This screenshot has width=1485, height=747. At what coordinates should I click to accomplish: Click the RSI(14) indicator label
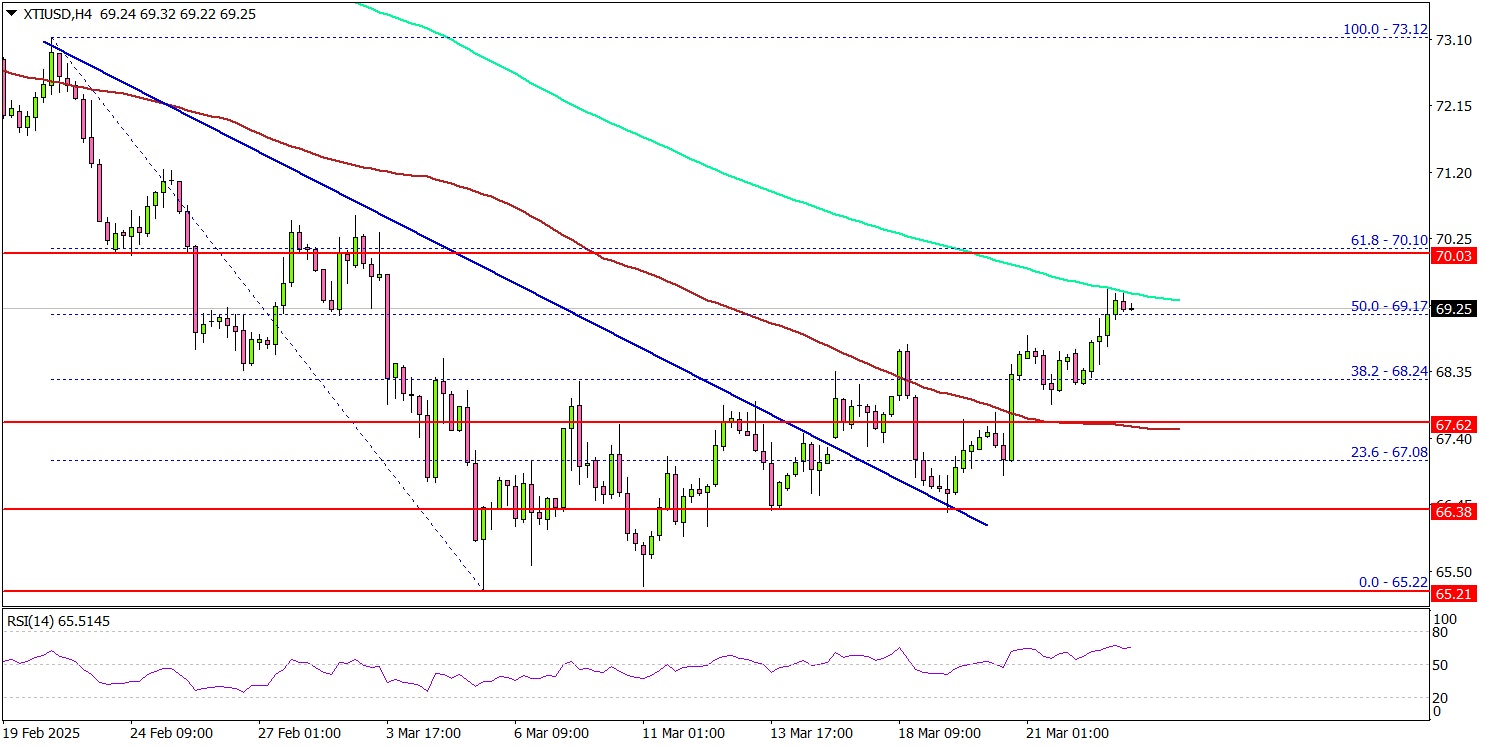[58, 621]
